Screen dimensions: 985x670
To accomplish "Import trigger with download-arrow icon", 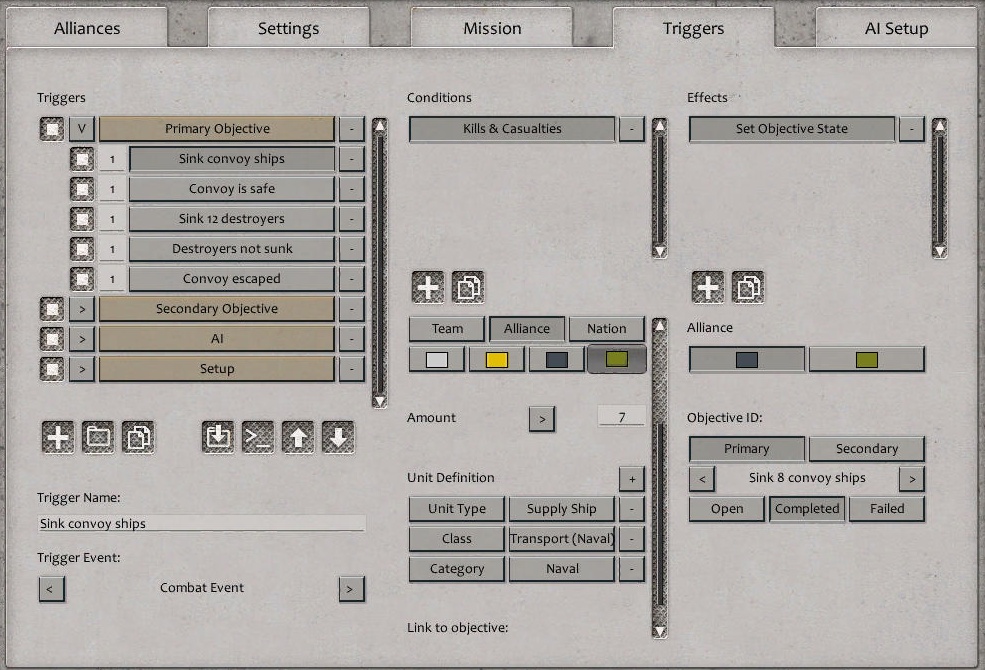I will (x=218, y=437).
